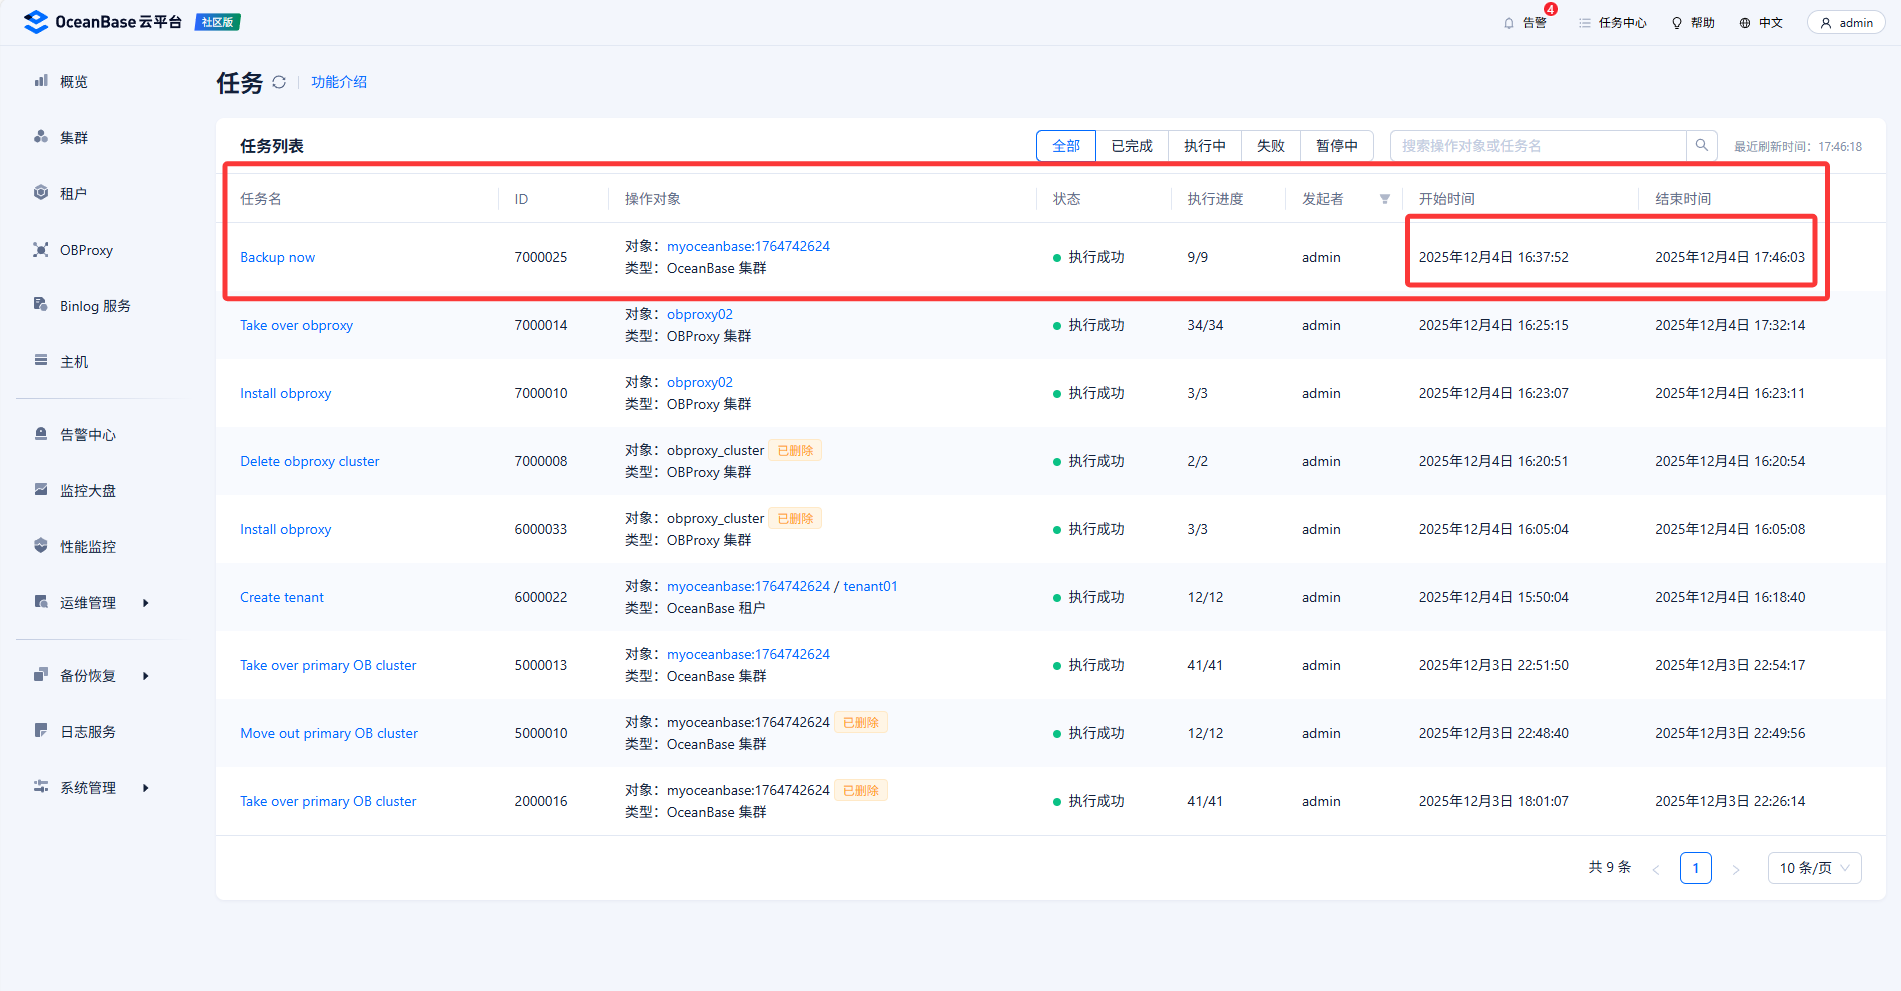Open the 告警 alarm bell notifications
Image resolution: width=1901 pixels, height=991 pixels.
click(1525, 23)
